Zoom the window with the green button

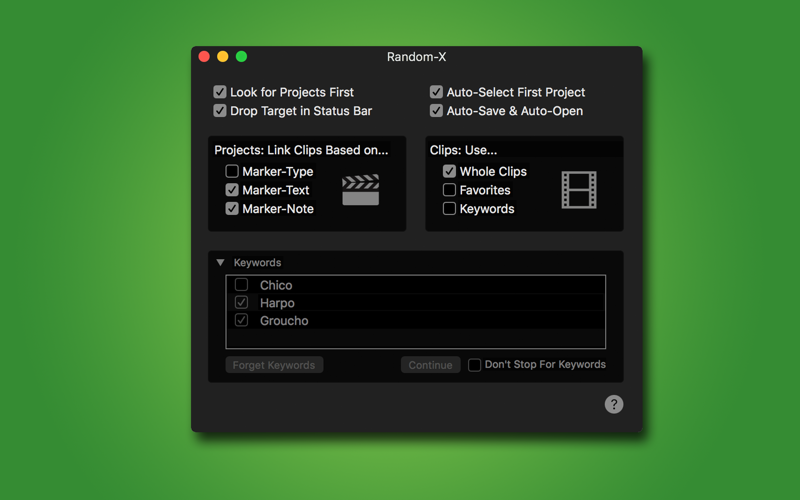point(241,56)
